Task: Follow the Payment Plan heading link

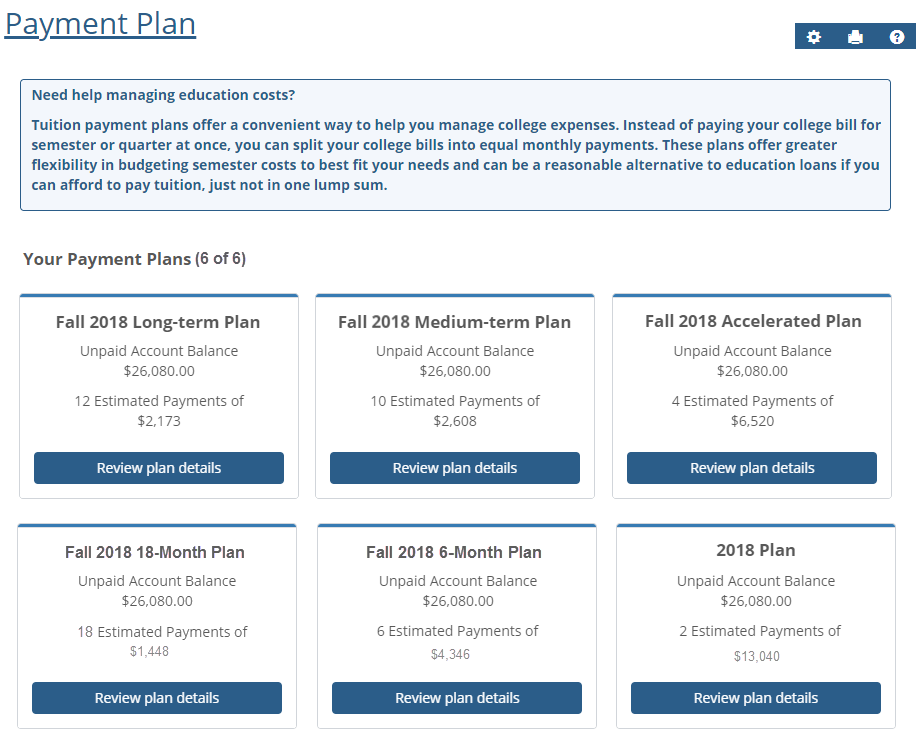Action: point(100,24)
